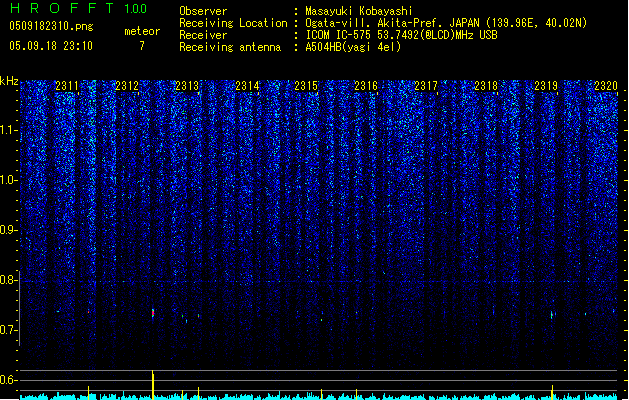Click the 0.8 kHz axis label
The height and width of the screenshot is (400, 629).
[8, 280]
